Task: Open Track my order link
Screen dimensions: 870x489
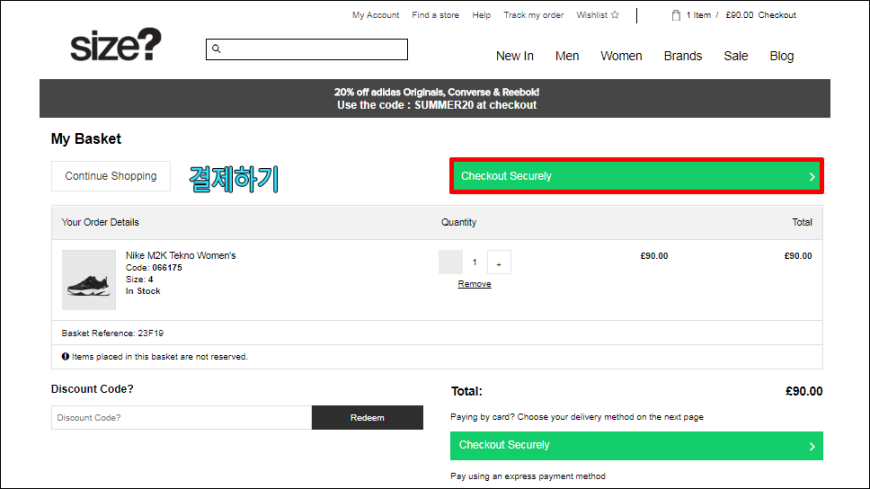Action: point(534,15)
